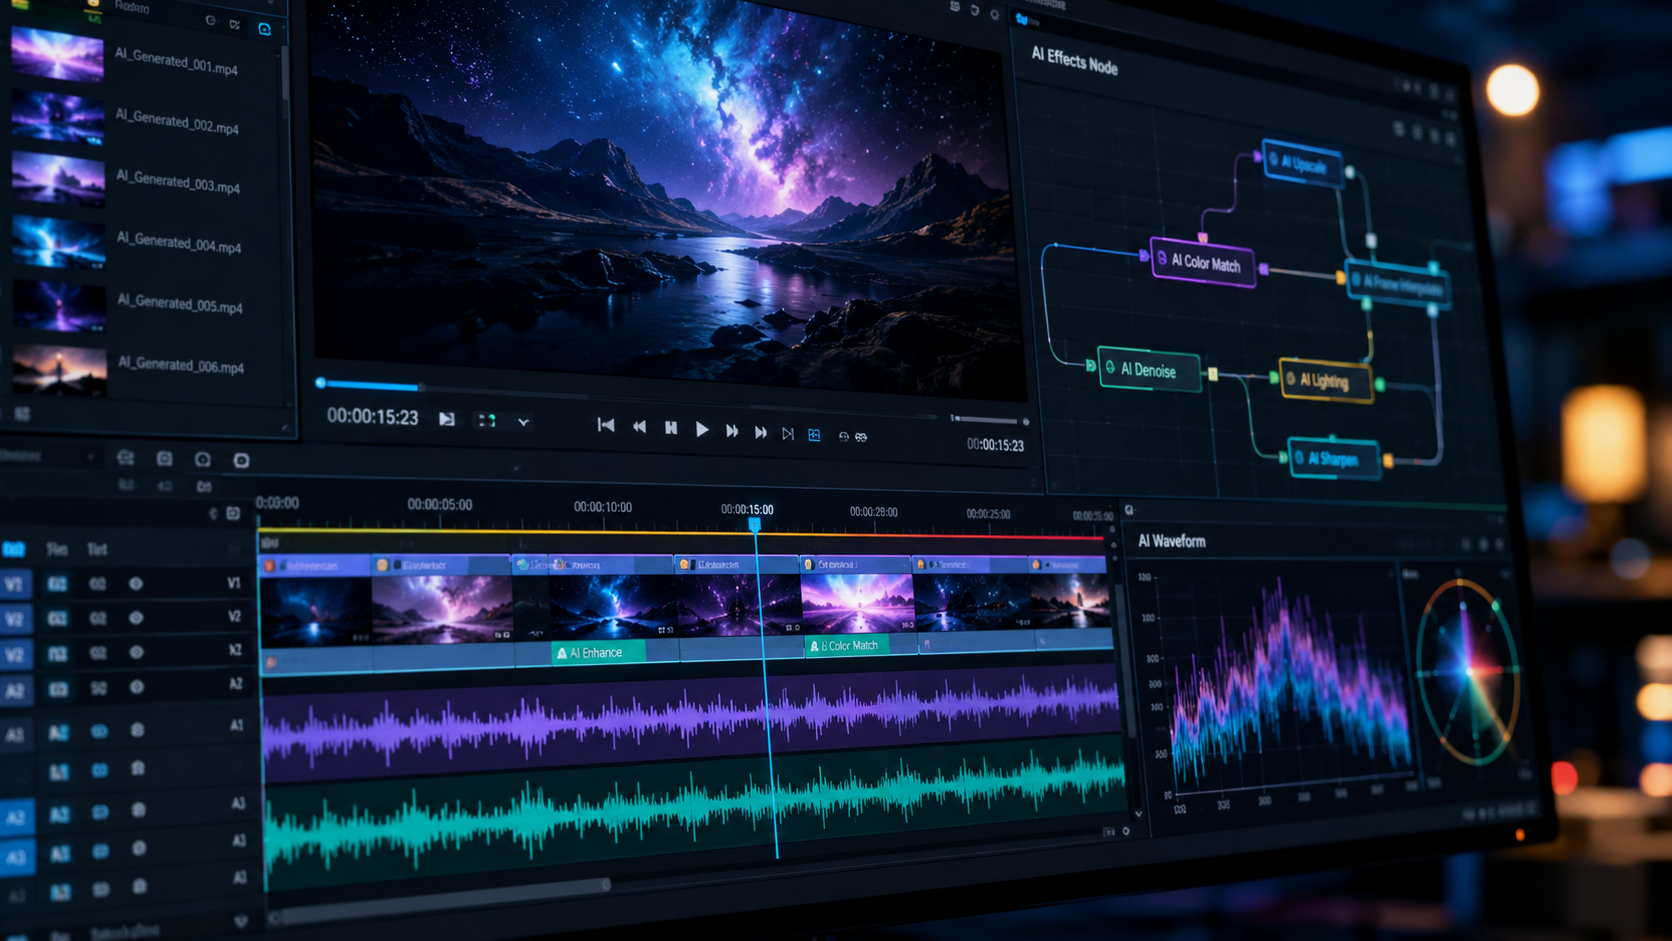This screenshot has height=941, width=1672.
Task: Click the yellow output port of AI Denoise
Action: [x=1213, y=374]
